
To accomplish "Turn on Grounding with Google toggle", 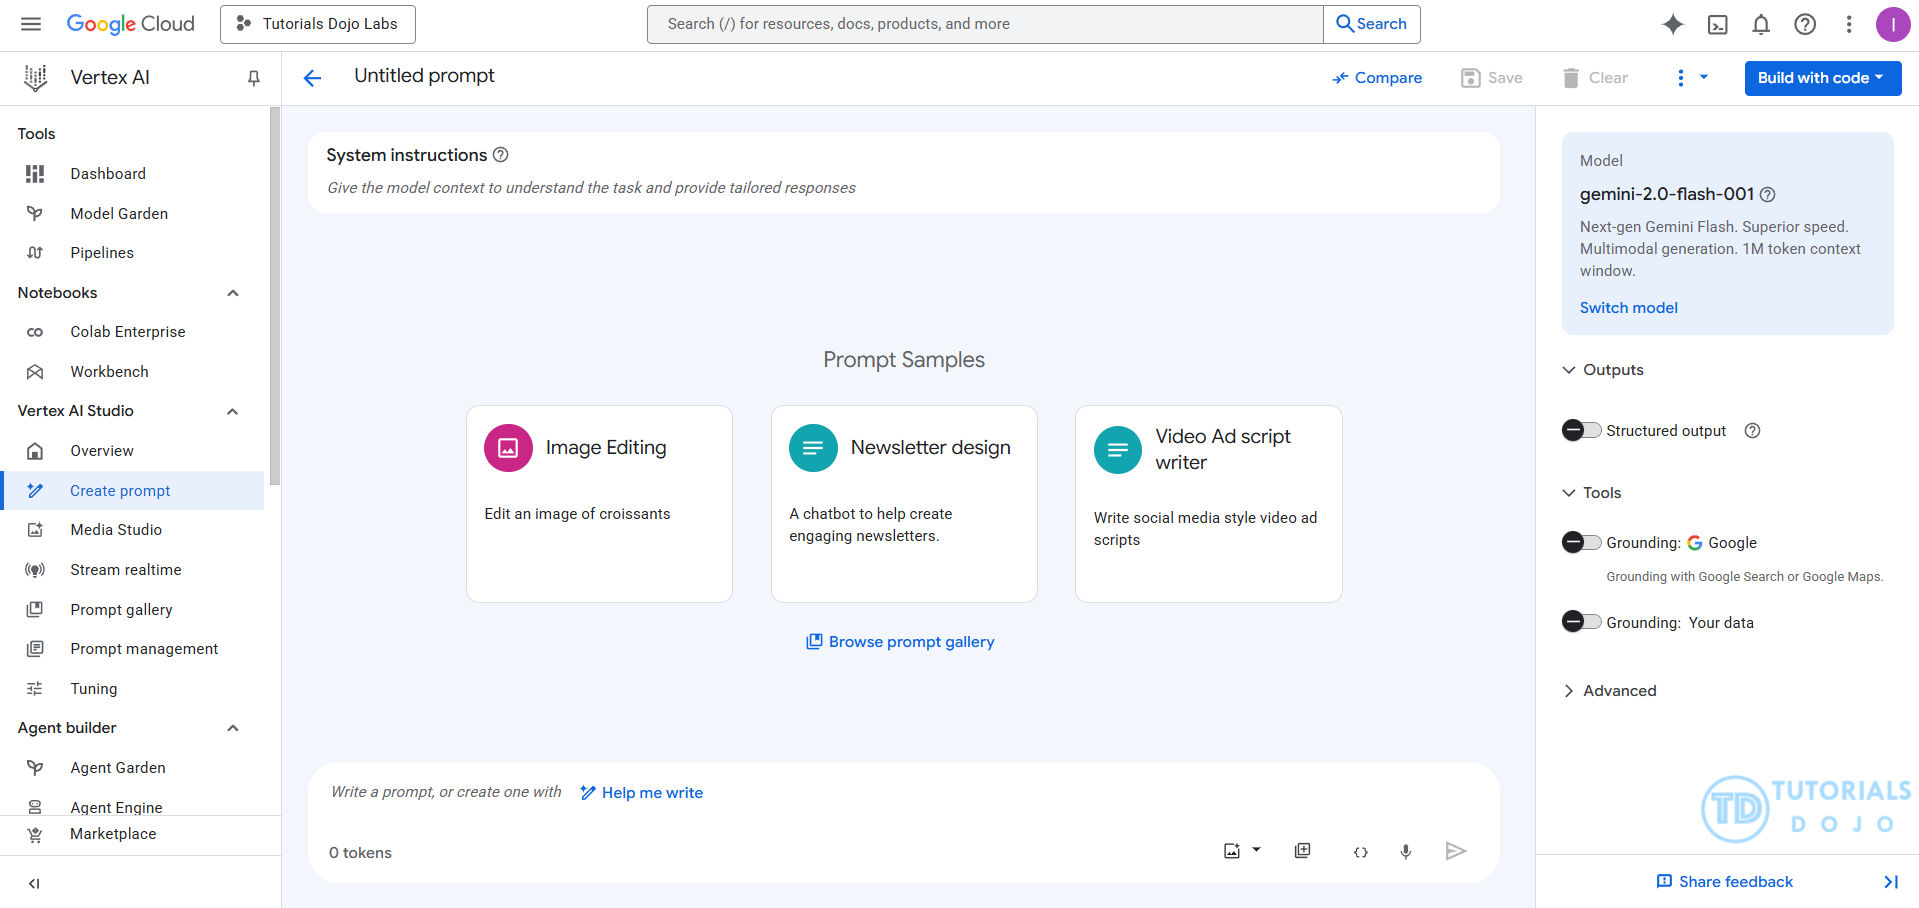I will [x=1581, y=542].
